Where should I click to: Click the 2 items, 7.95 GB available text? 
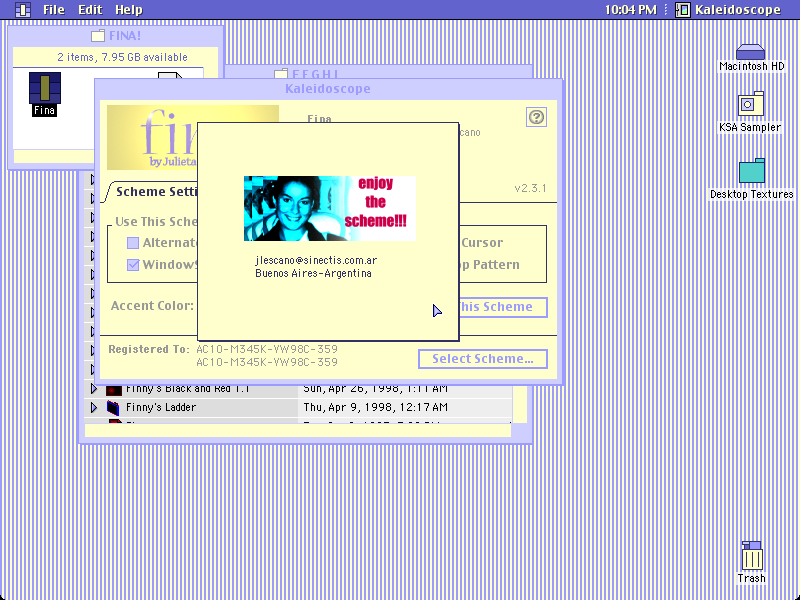122,57
